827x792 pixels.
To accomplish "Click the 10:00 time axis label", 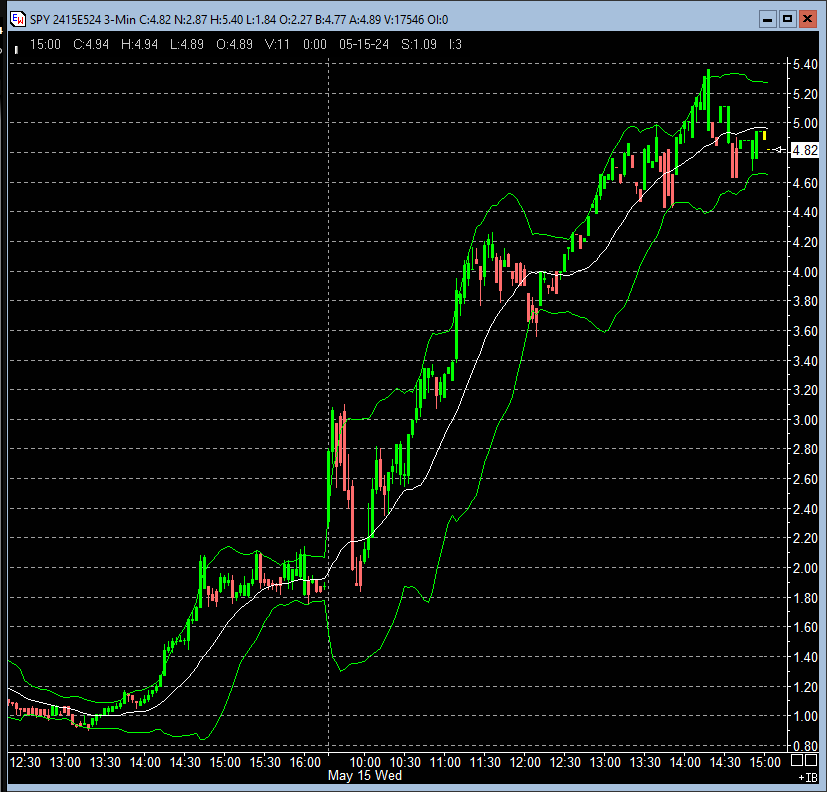I will [x=366, y=762].
